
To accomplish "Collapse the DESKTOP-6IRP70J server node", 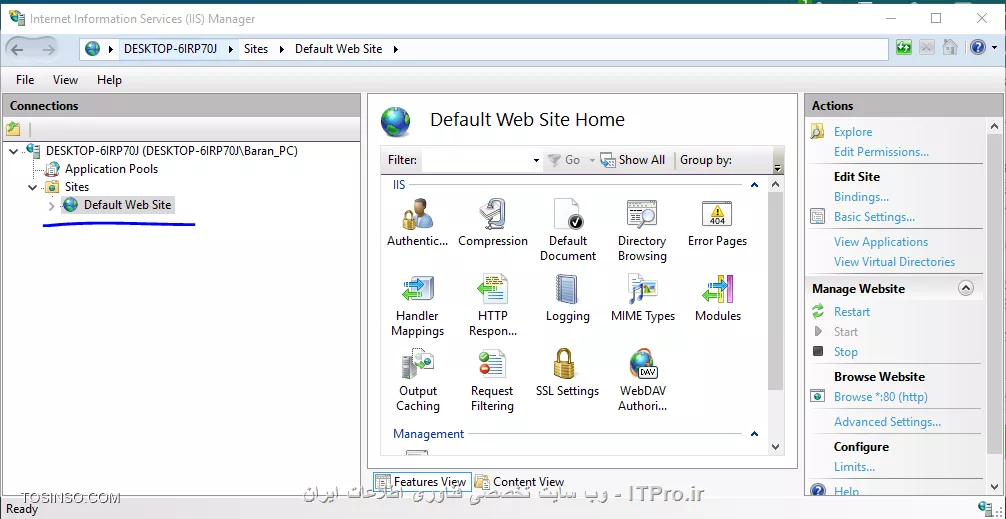I will [13, 151].
